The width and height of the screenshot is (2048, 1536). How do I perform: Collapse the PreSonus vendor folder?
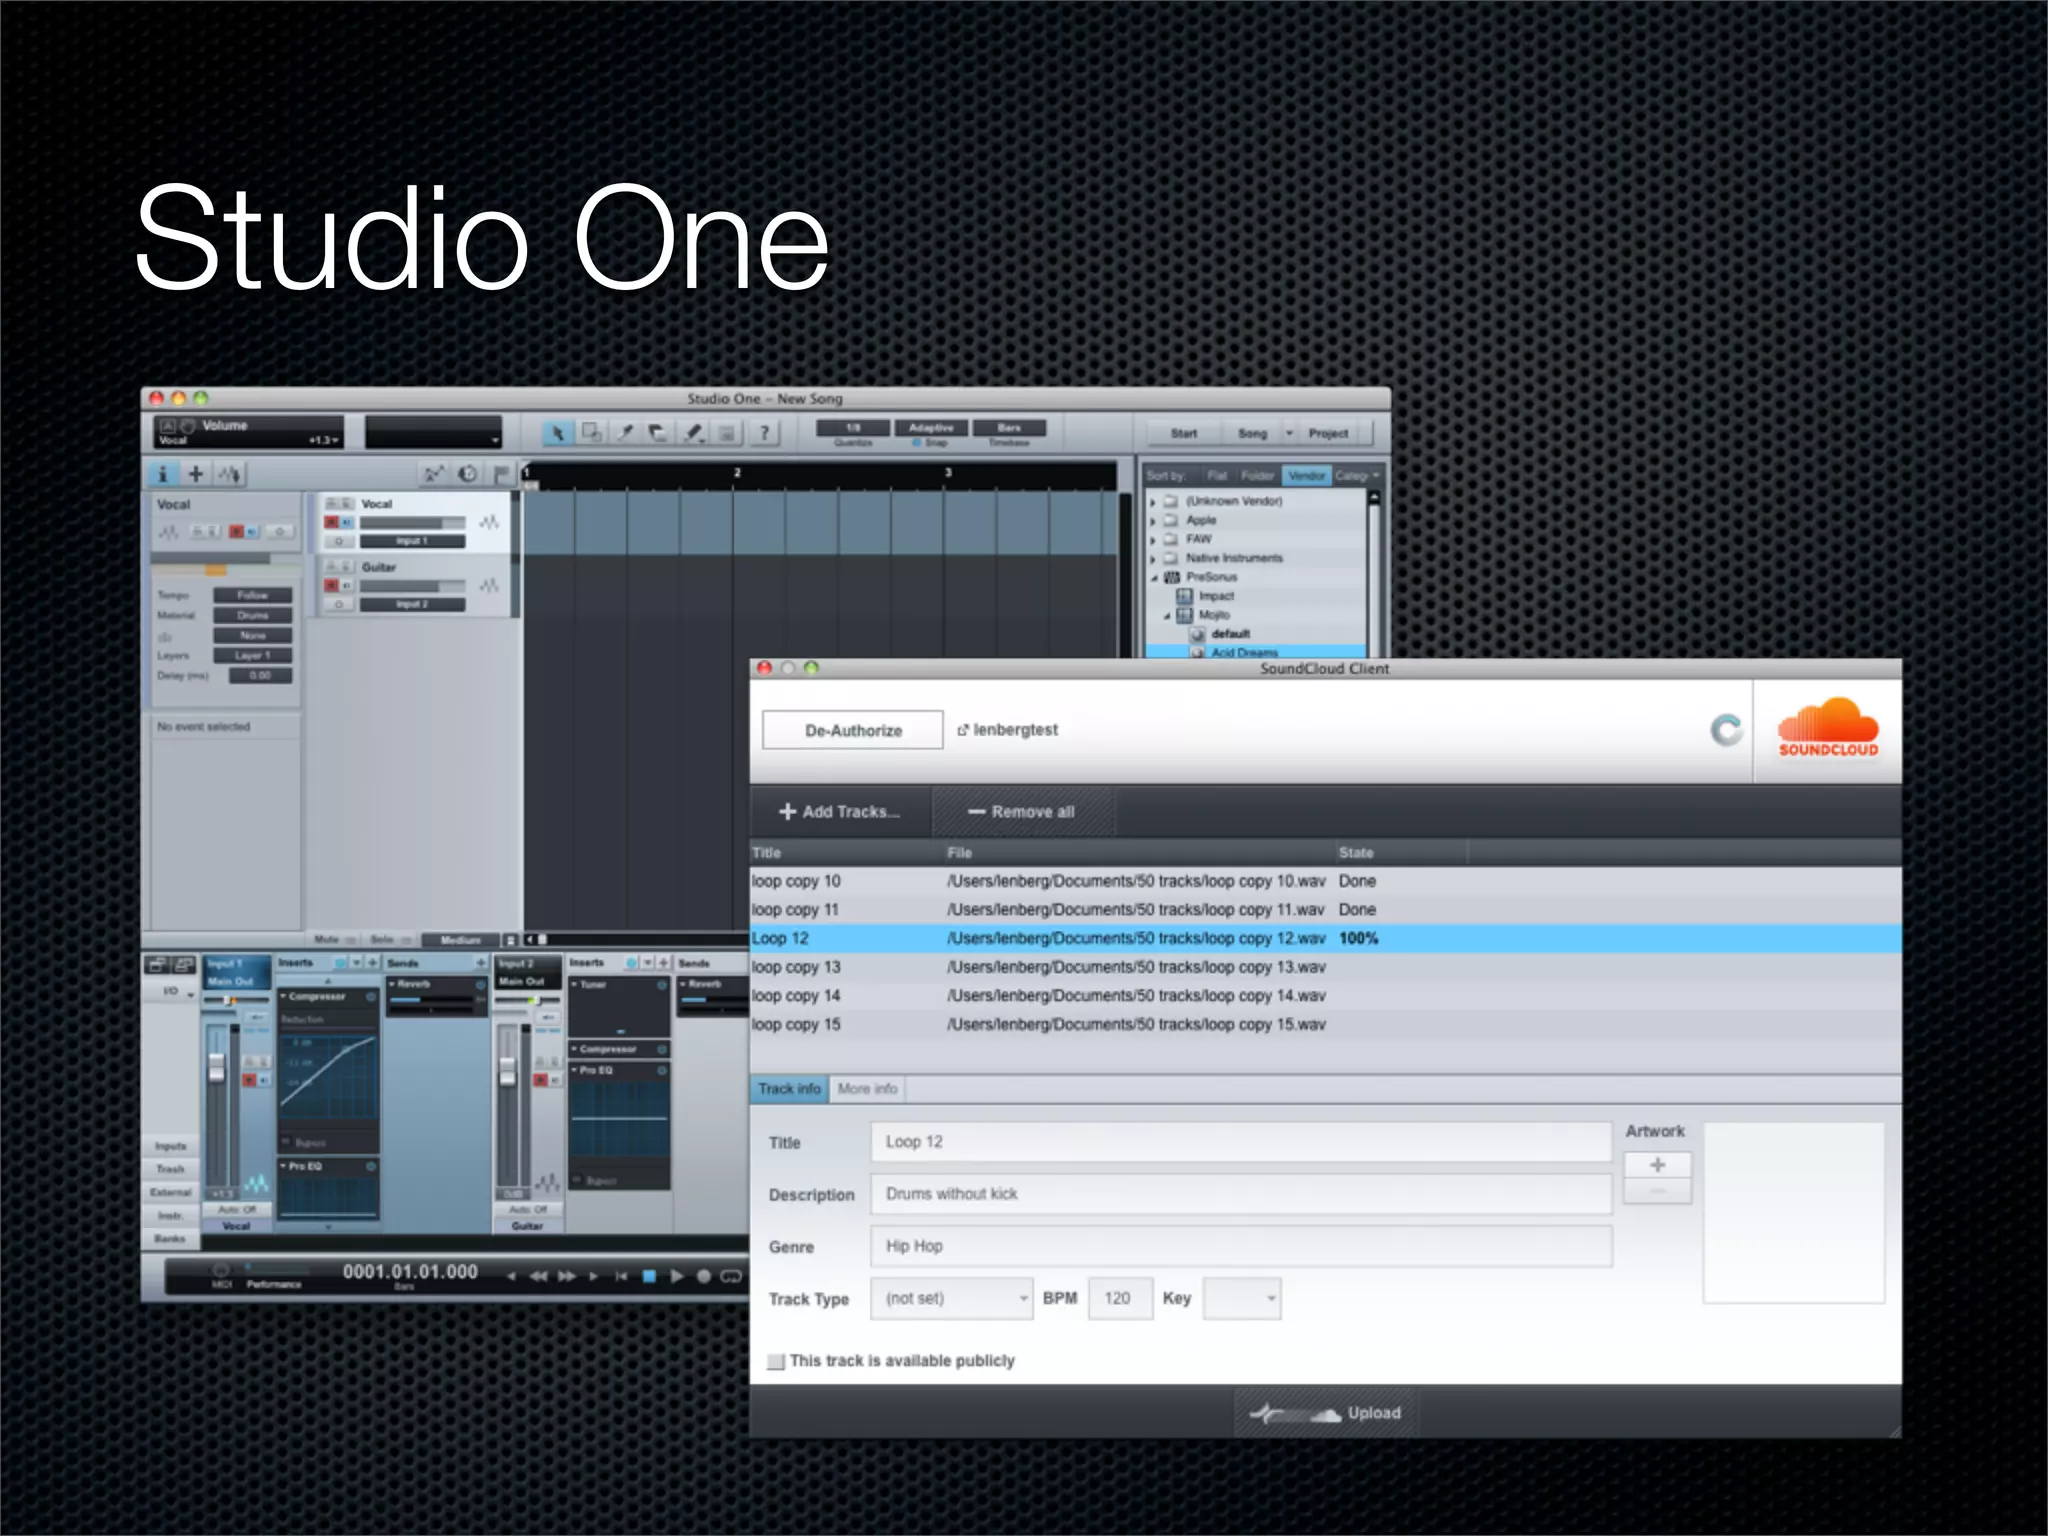pos(1153,578)
